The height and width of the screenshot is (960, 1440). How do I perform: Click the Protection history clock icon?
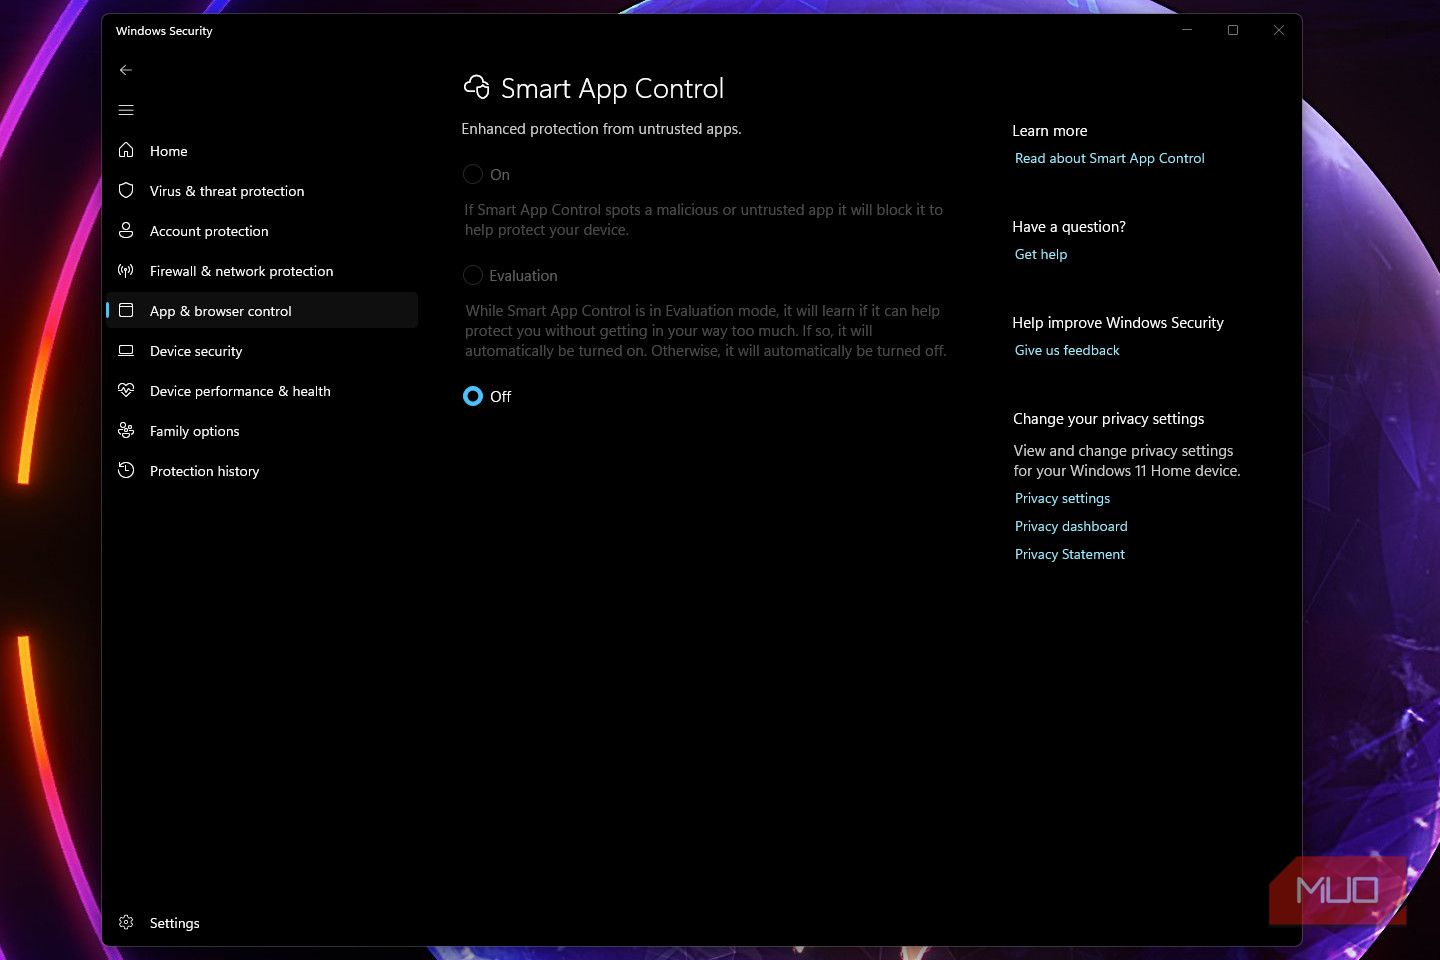(126, 470)
